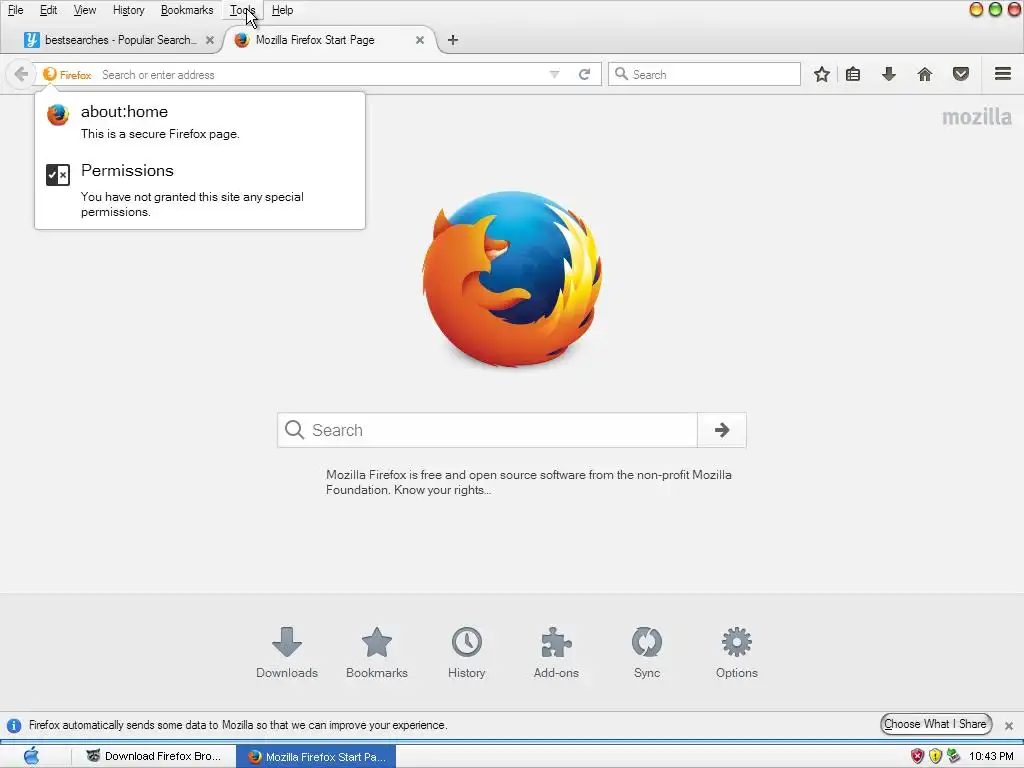
Task: Open Add-ons from start page shortcuts
Action: (556, 653)
